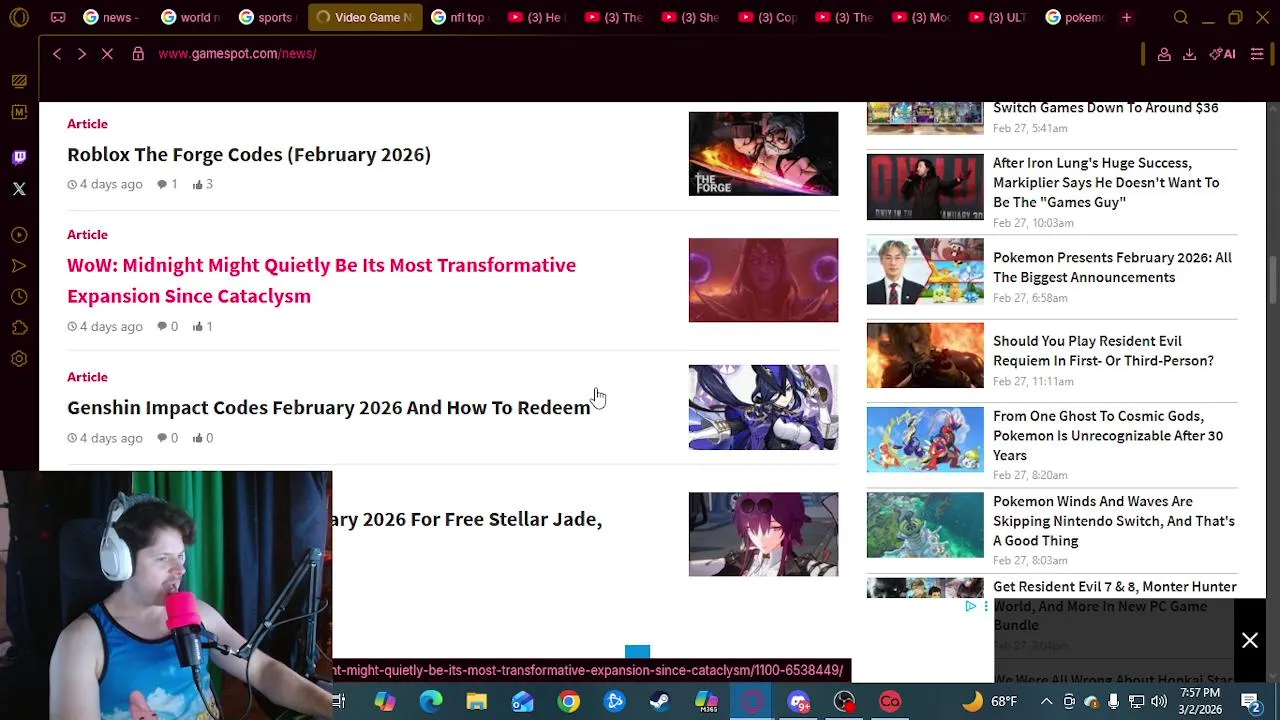Open Pokemon Unrecognizable After 30 Years article
Image resolution: width=1280 pixels, height=720 pixels.
pos(1108,436)
